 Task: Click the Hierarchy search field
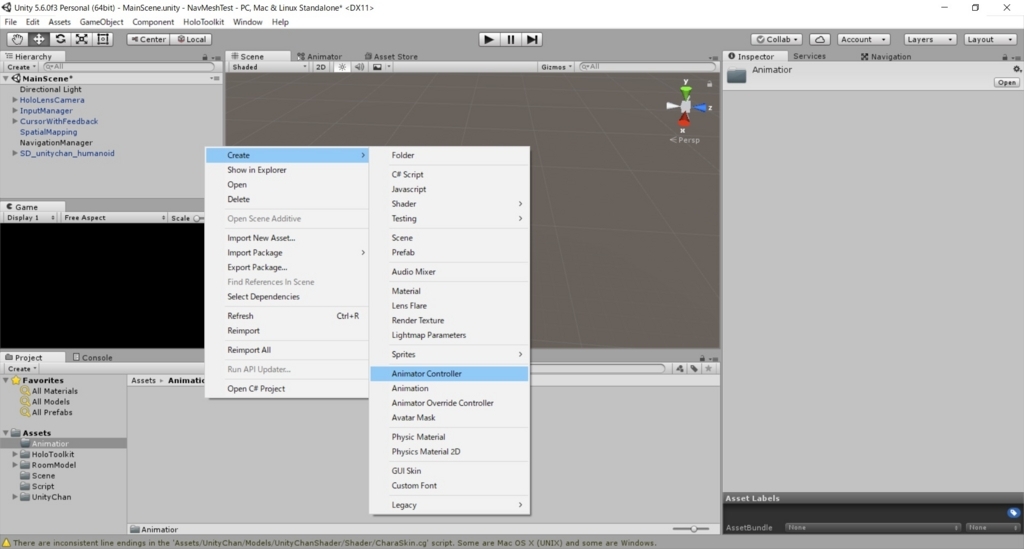(x=129, y=67)
